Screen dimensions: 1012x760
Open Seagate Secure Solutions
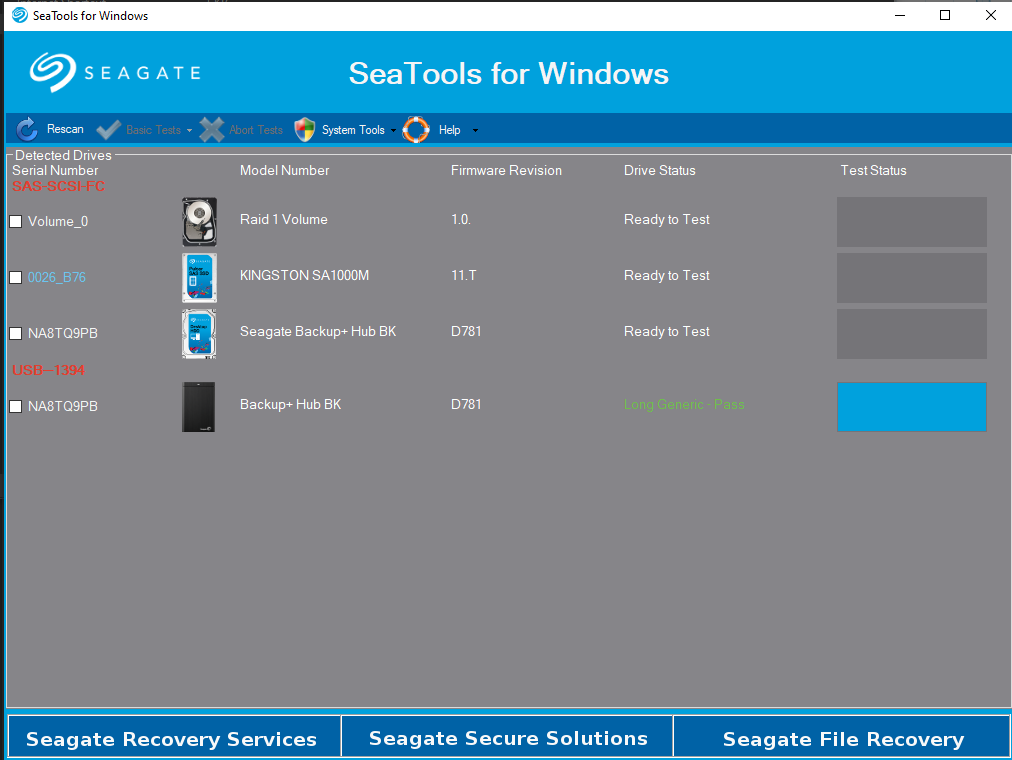(x=507, y=736)
